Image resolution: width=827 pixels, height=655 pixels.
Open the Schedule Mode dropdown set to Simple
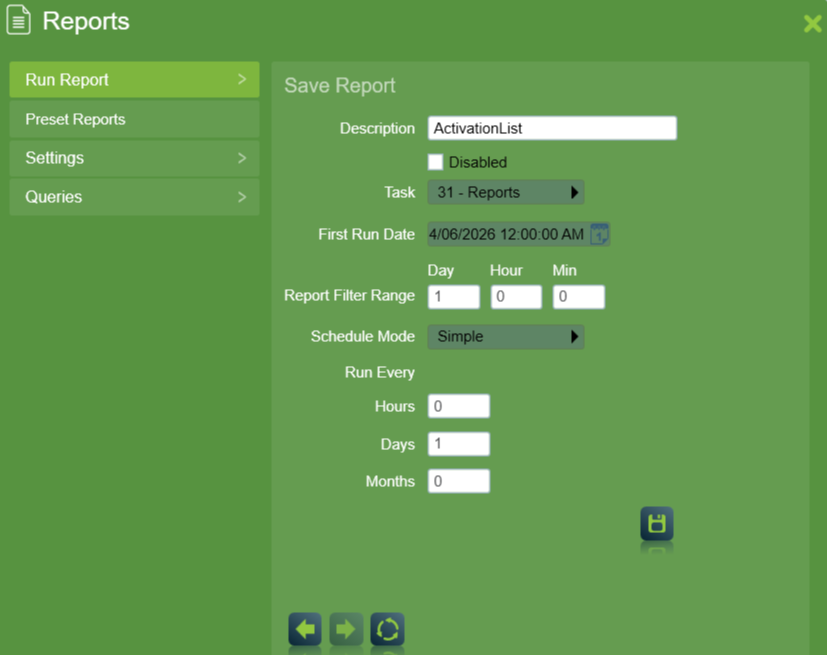505,336
